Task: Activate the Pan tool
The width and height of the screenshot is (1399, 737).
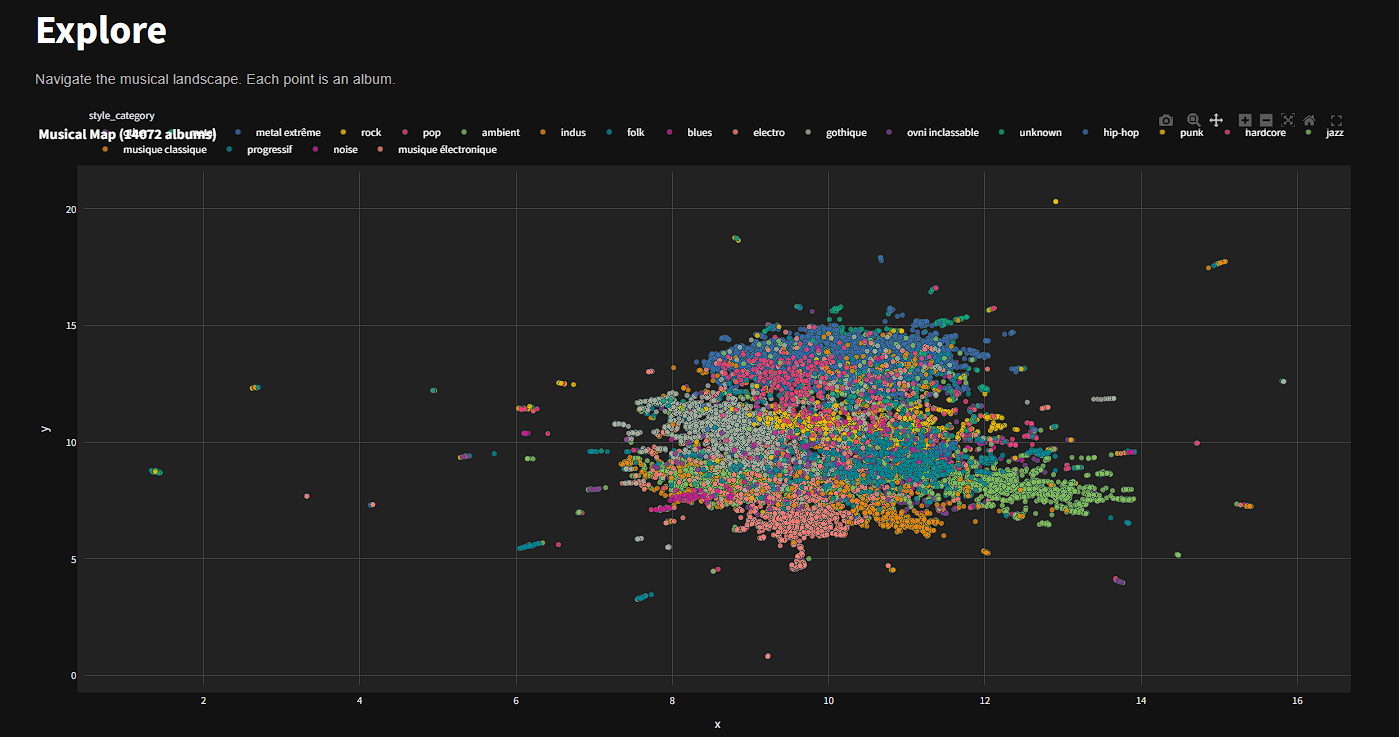Action: 1216,120
